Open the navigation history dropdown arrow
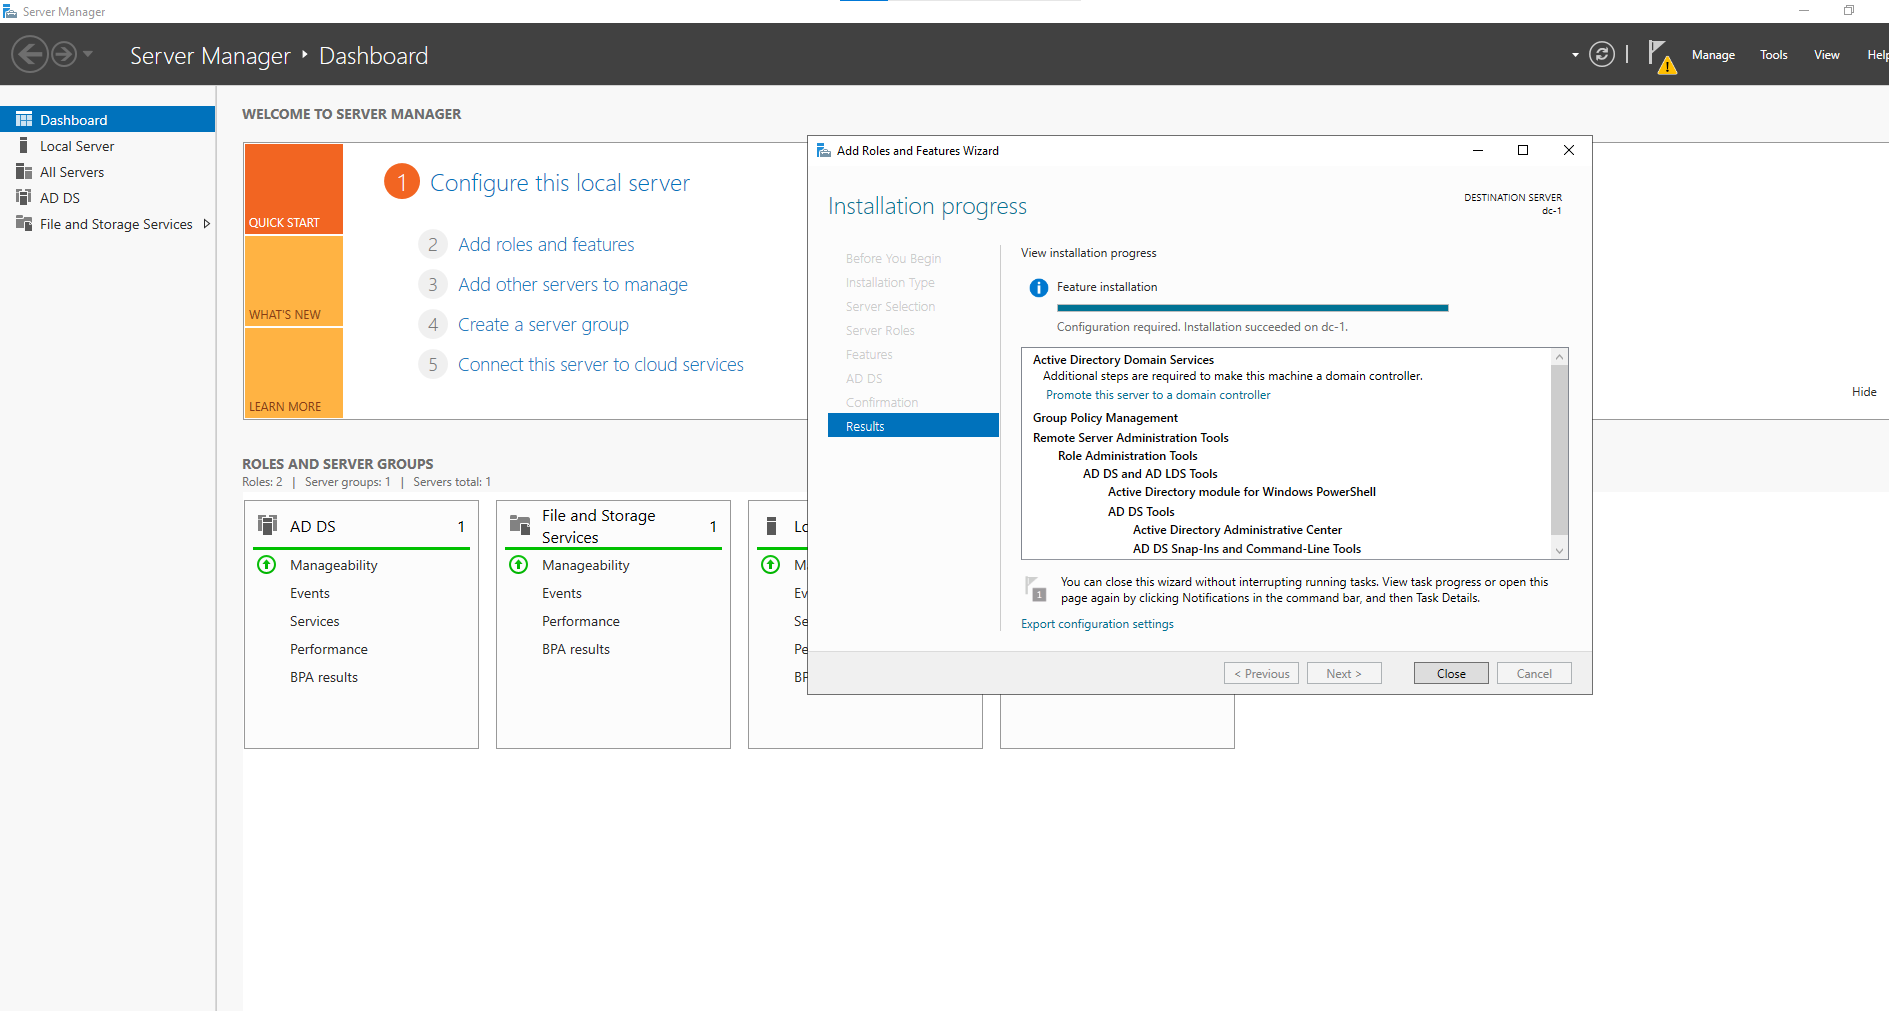This screenshot has height=1011, width=1889. tap(88, 54)
